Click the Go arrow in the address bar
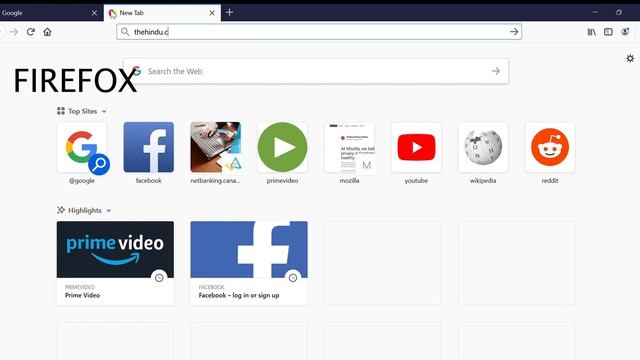Screen dimensions: 640x360 coord(514,32)
